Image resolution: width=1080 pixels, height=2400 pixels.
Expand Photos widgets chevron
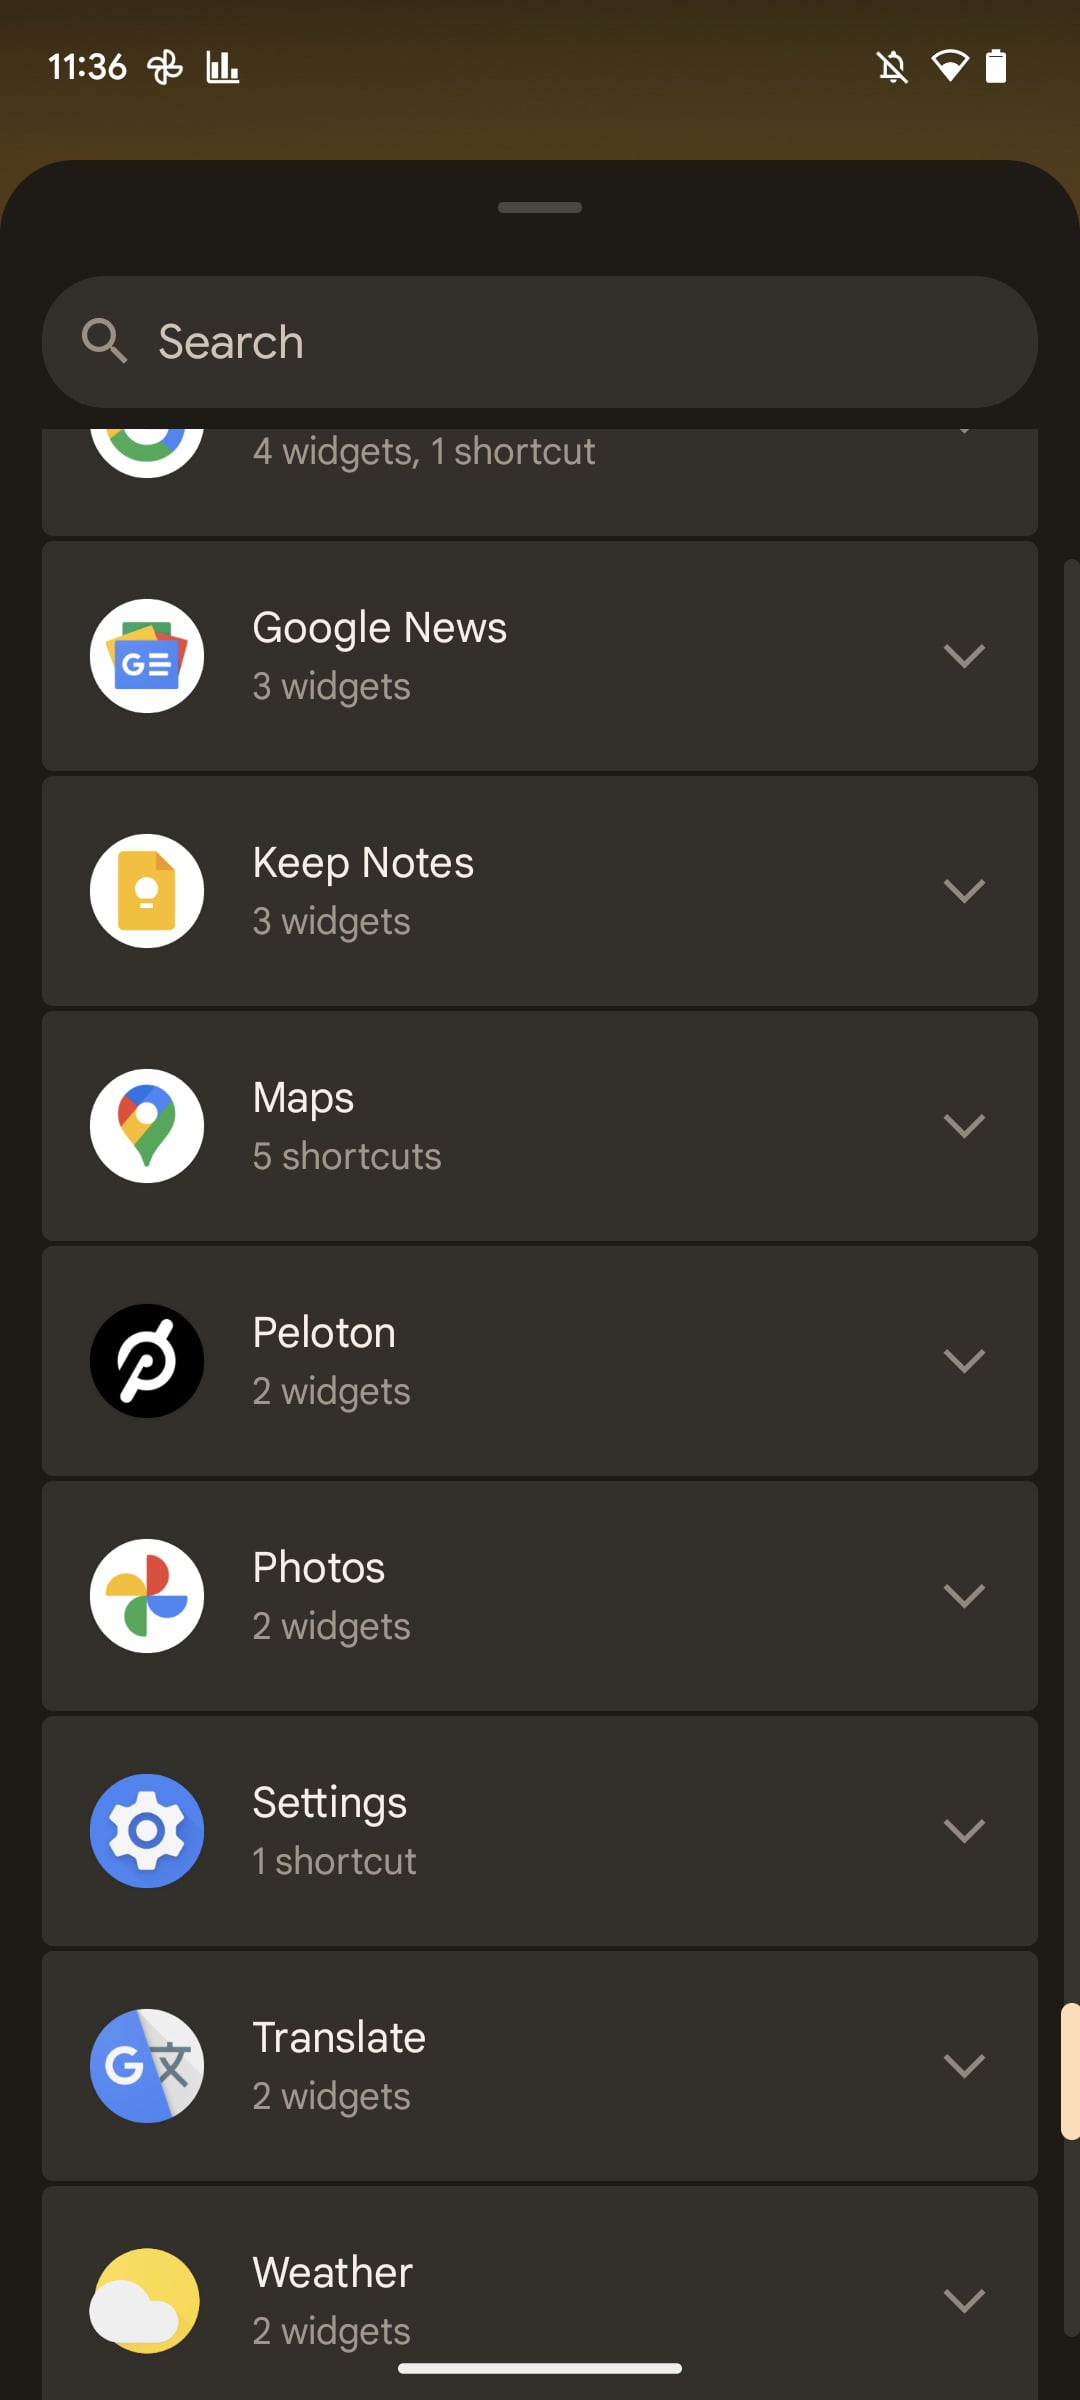(965, 1596)
